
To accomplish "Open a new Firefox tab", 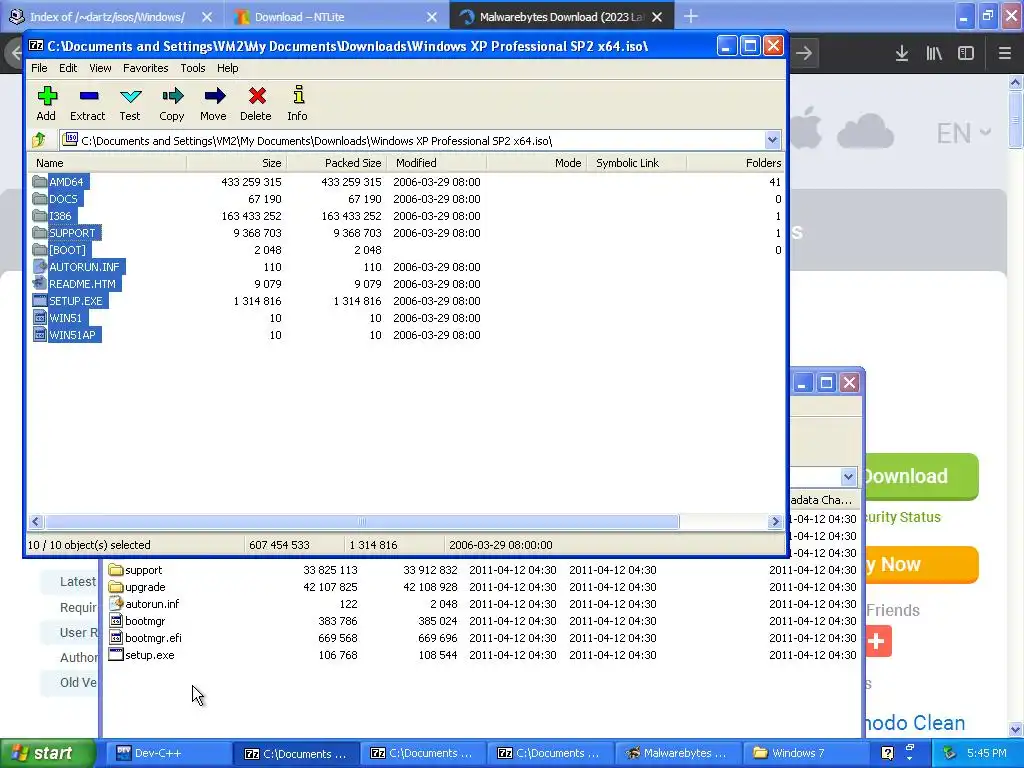I will click(x=691, y=16).
